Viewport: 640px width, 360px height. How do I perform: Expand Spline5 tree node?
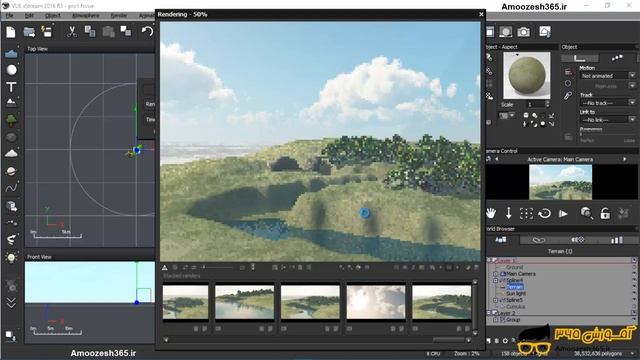coord(496,300)
